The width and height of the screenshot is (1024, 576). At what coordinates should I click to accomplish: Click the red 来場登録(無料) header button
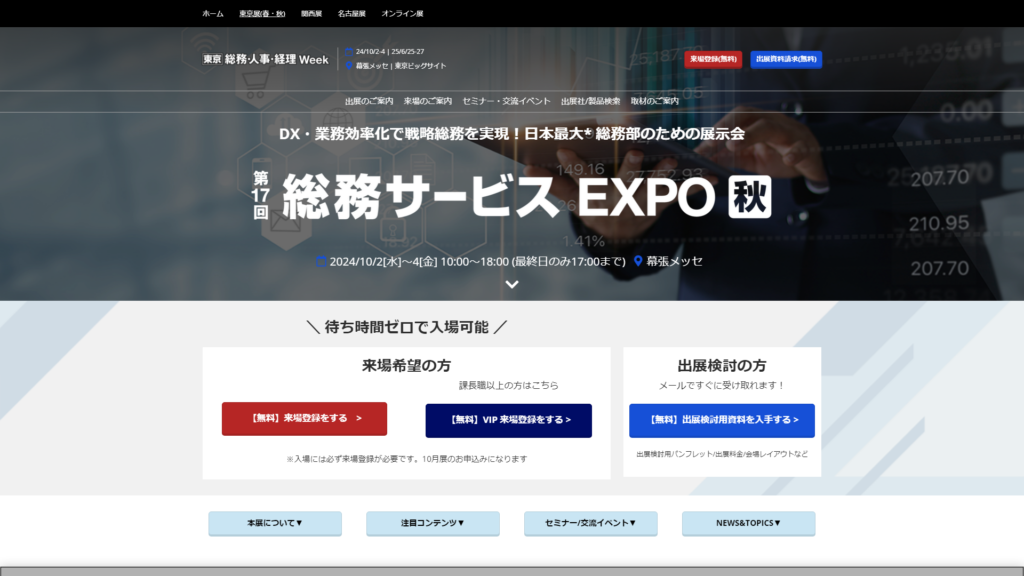point(713,59)
